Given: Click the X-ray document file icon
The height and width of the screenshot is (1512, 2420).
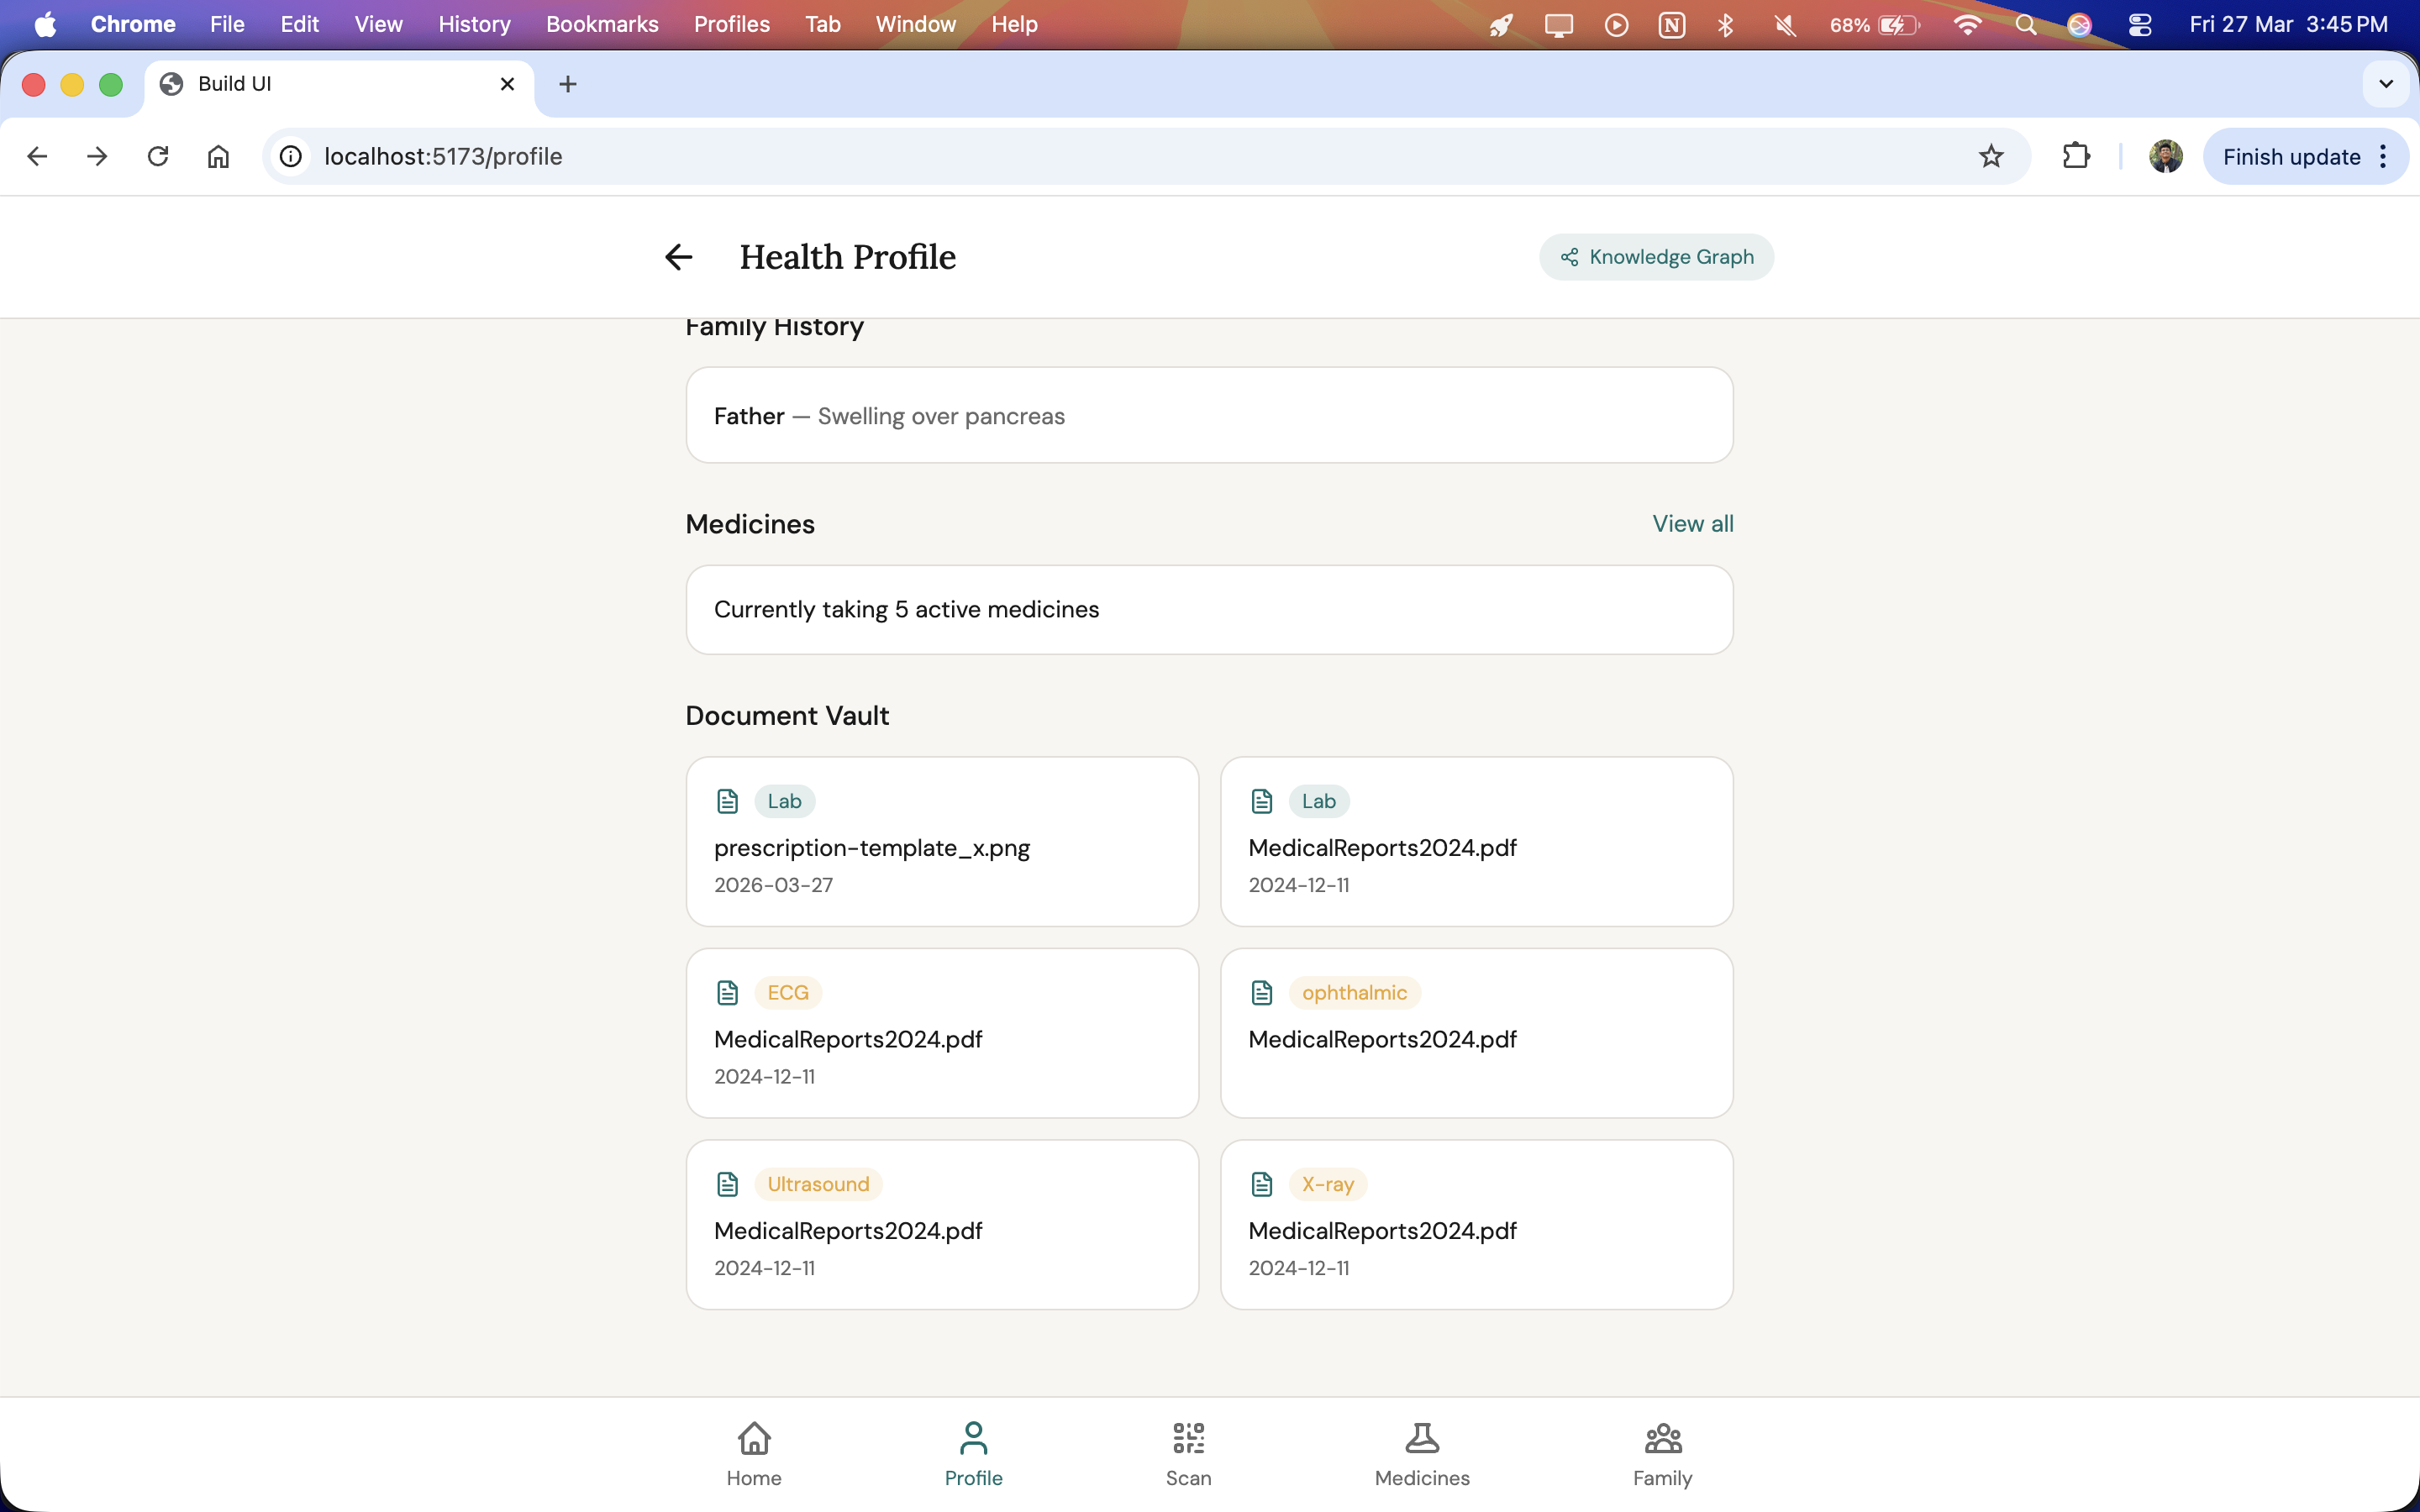Looking at the screenshot, I should pyautogui.click(x=1262, y=1184).
